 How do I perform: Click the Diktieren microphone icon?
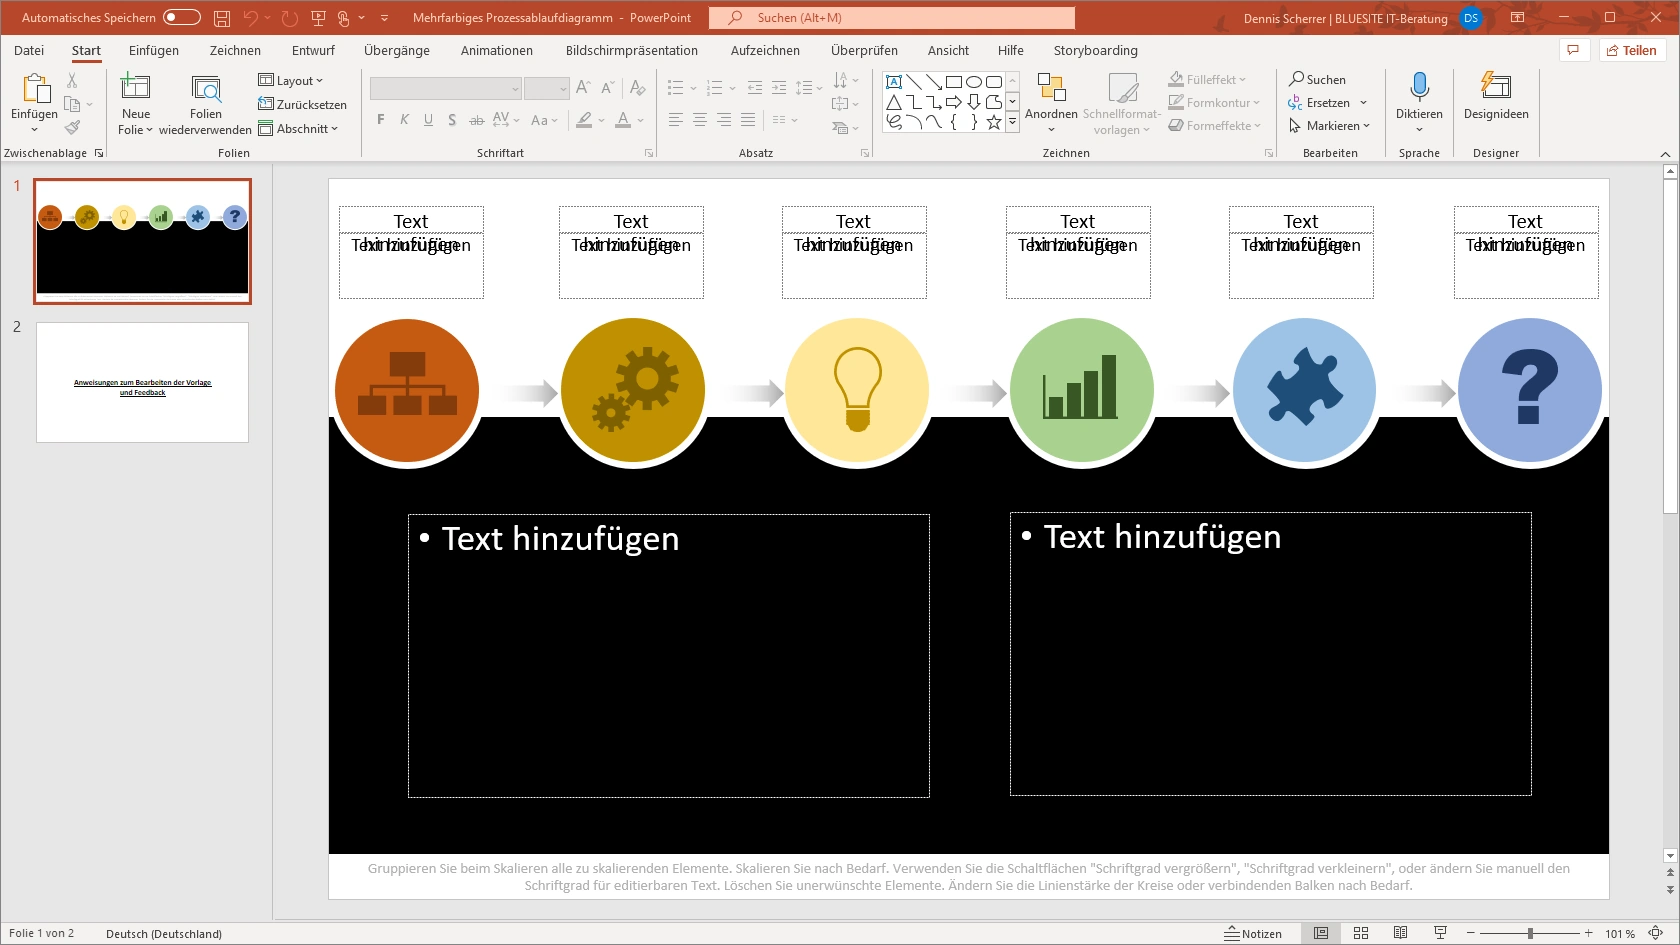(x=1419, y=87)
